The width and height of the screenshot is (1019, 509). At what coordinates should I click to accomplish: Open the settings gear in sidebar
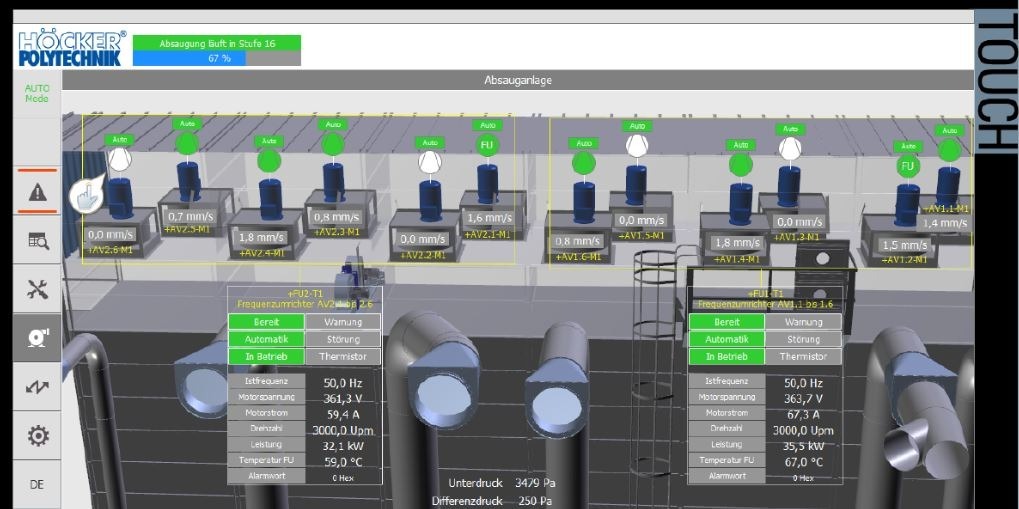click(37, 436)
